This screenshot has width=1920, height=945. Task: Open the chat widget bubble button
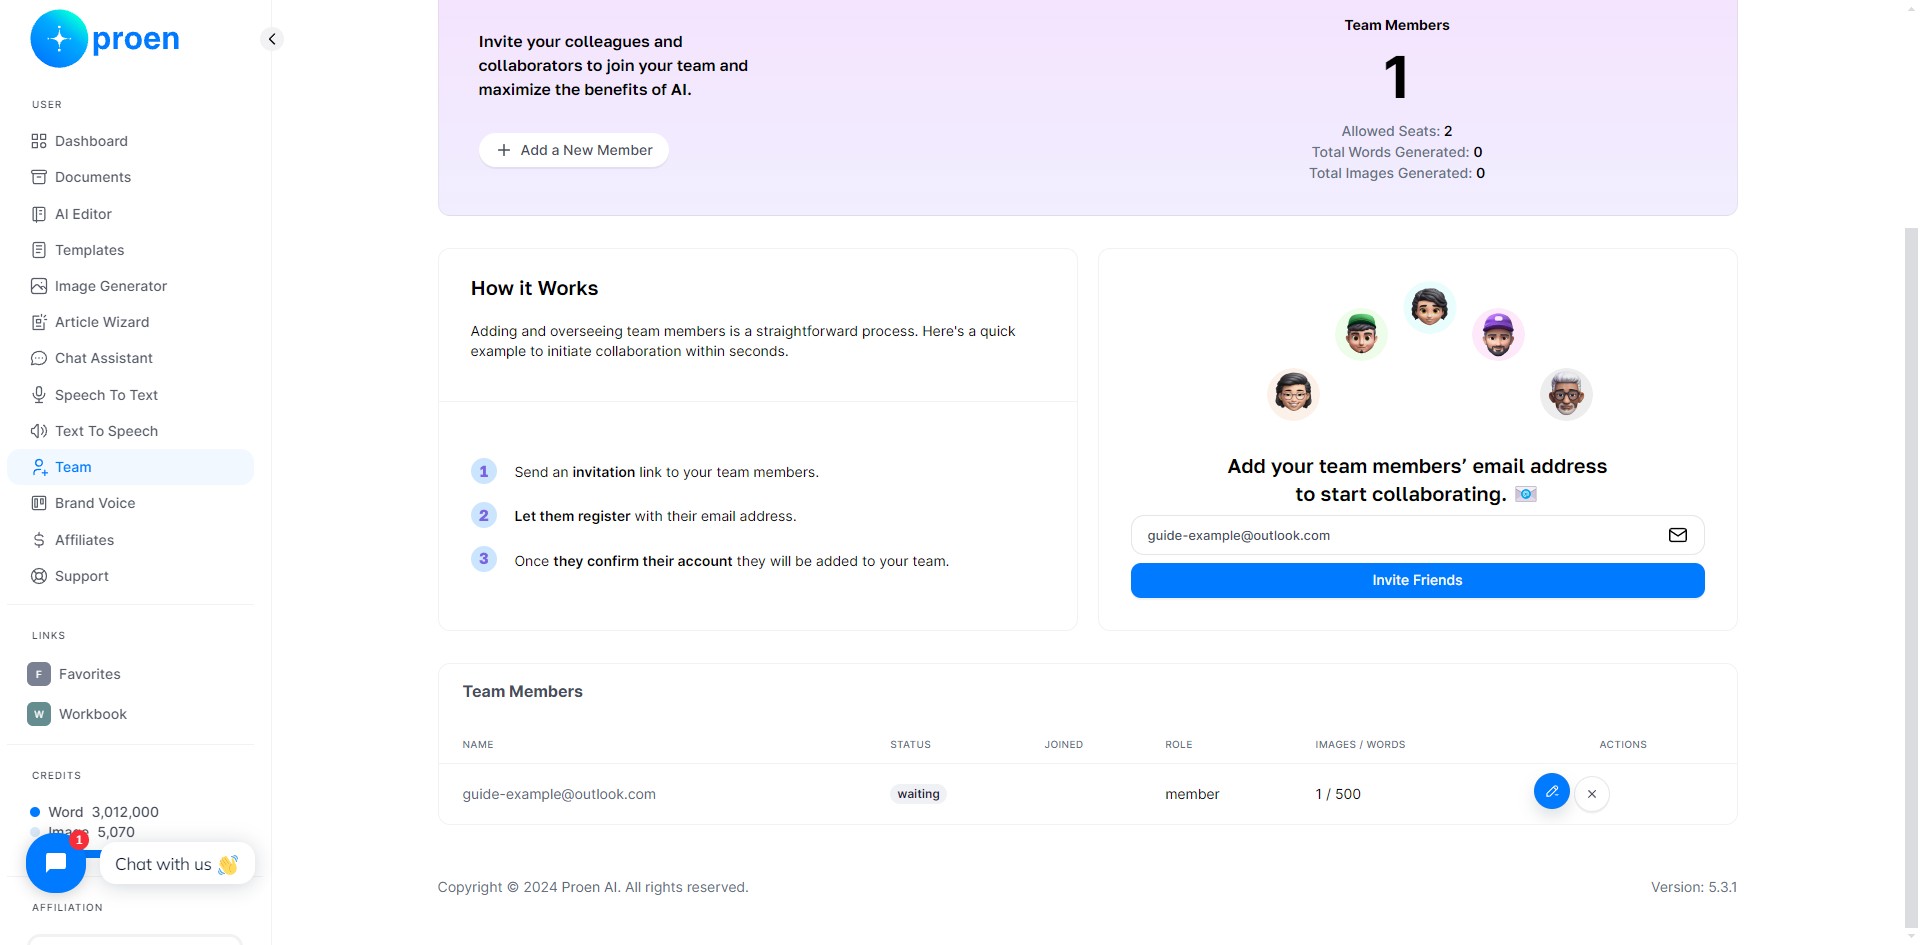(56, 863)
